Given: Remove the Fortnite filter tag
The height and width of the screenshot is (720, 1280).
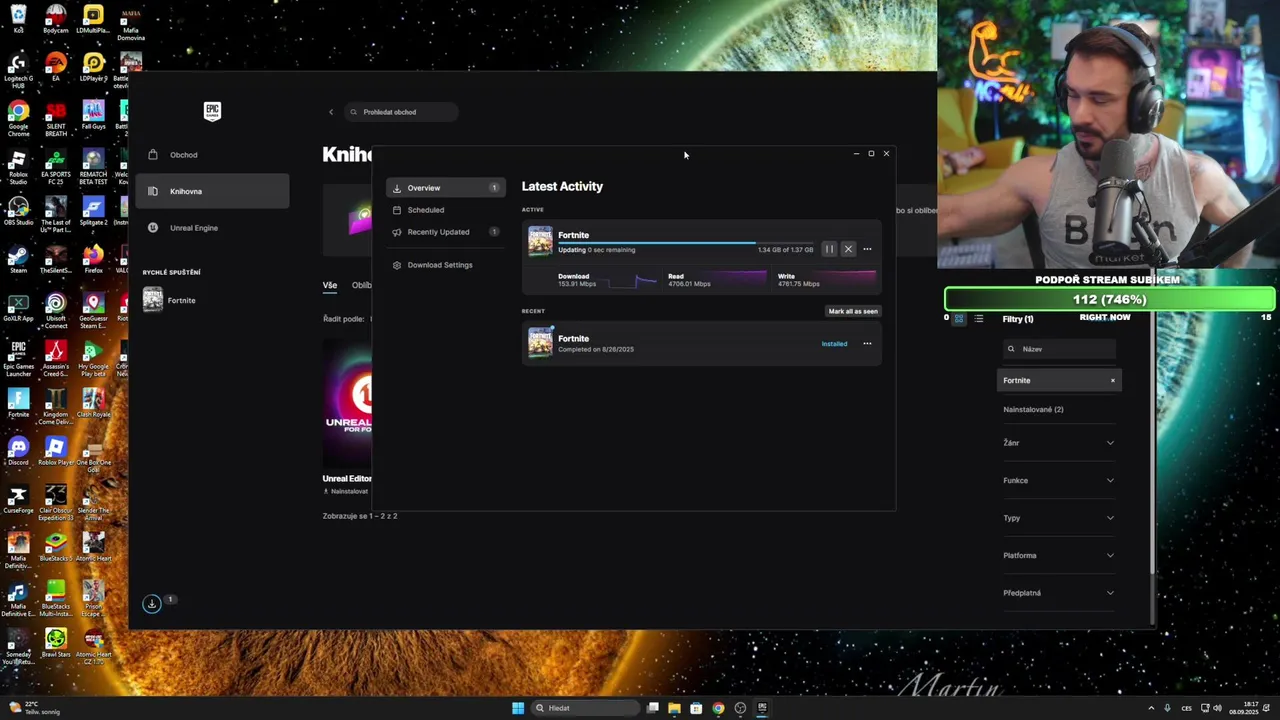Looking at the screenshot, I should click(1112, 381).
